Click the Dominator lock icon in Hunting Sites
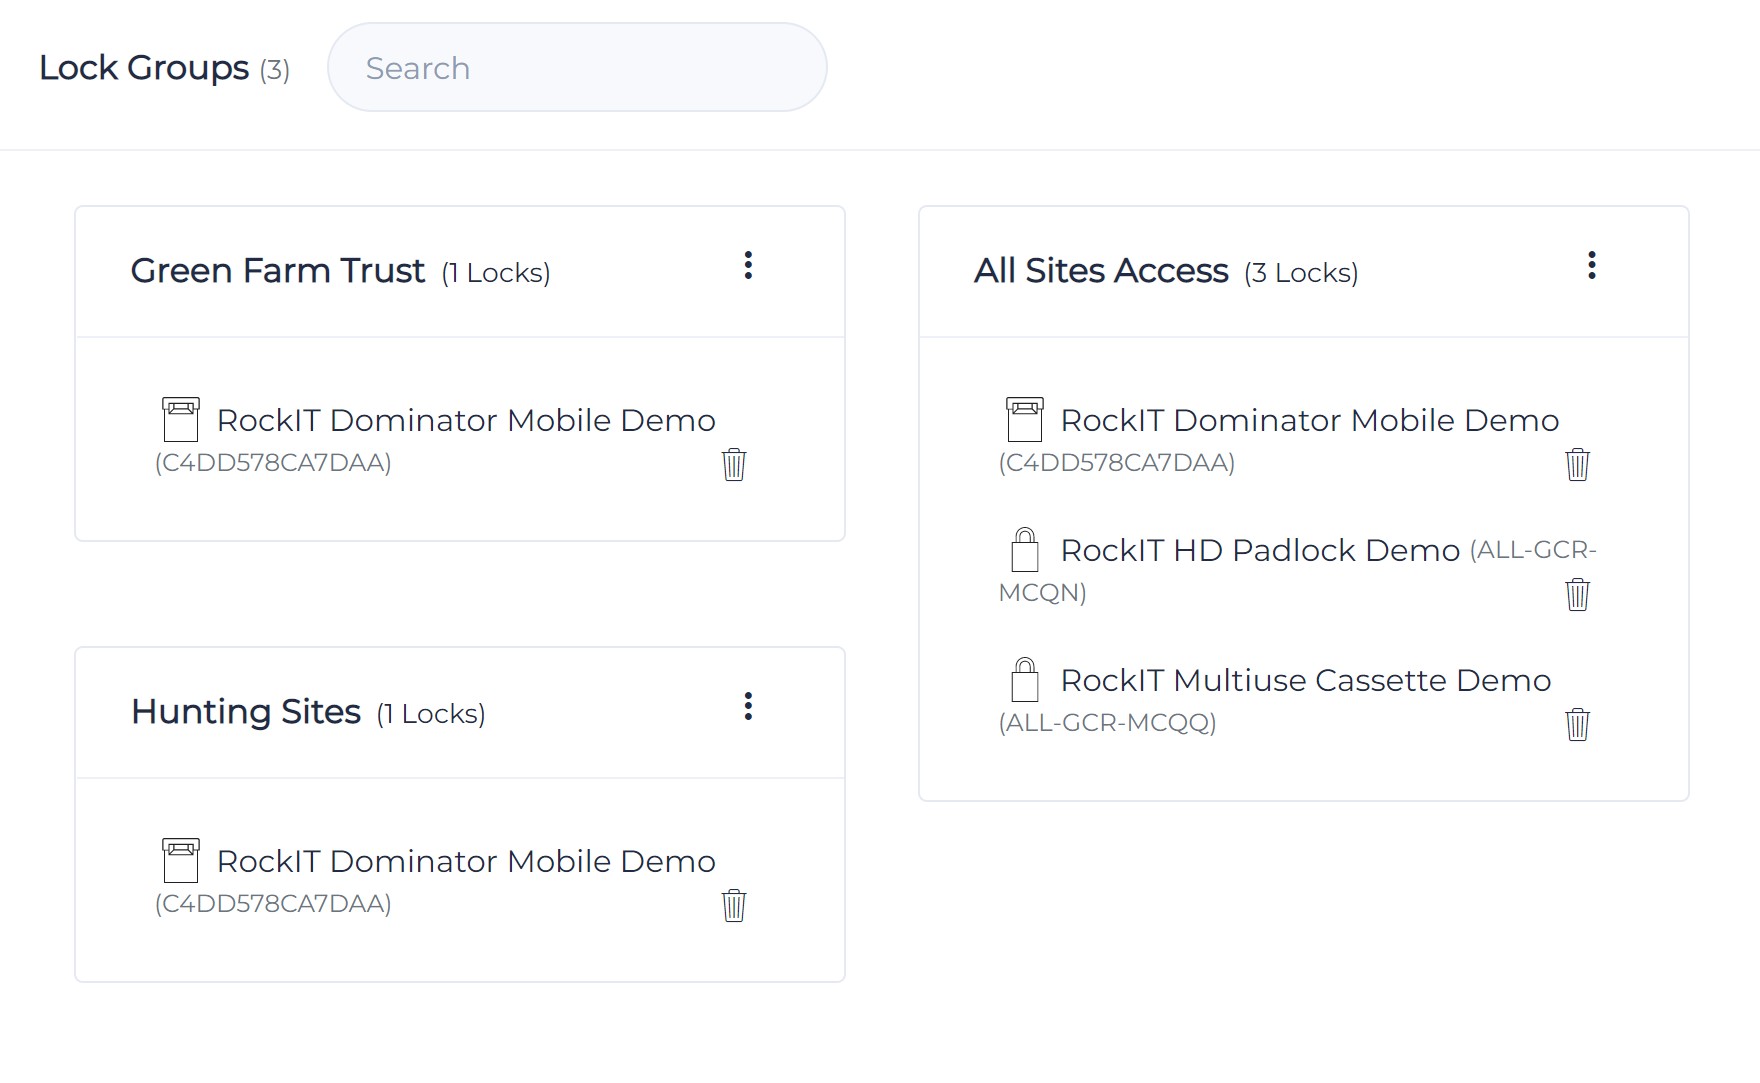The width and height of the screenshot is (1760, 1083). click(x=181, y=860)
